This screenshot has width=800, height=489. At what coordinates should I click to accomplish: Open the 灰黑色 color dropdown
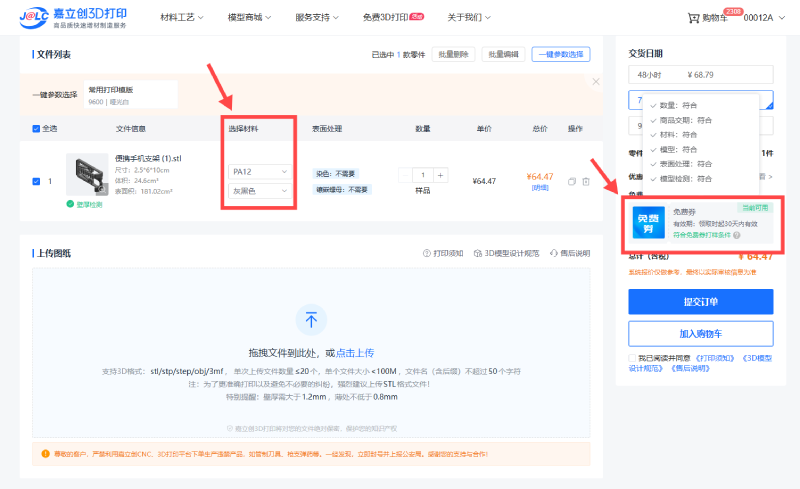(x=260, y=190)
